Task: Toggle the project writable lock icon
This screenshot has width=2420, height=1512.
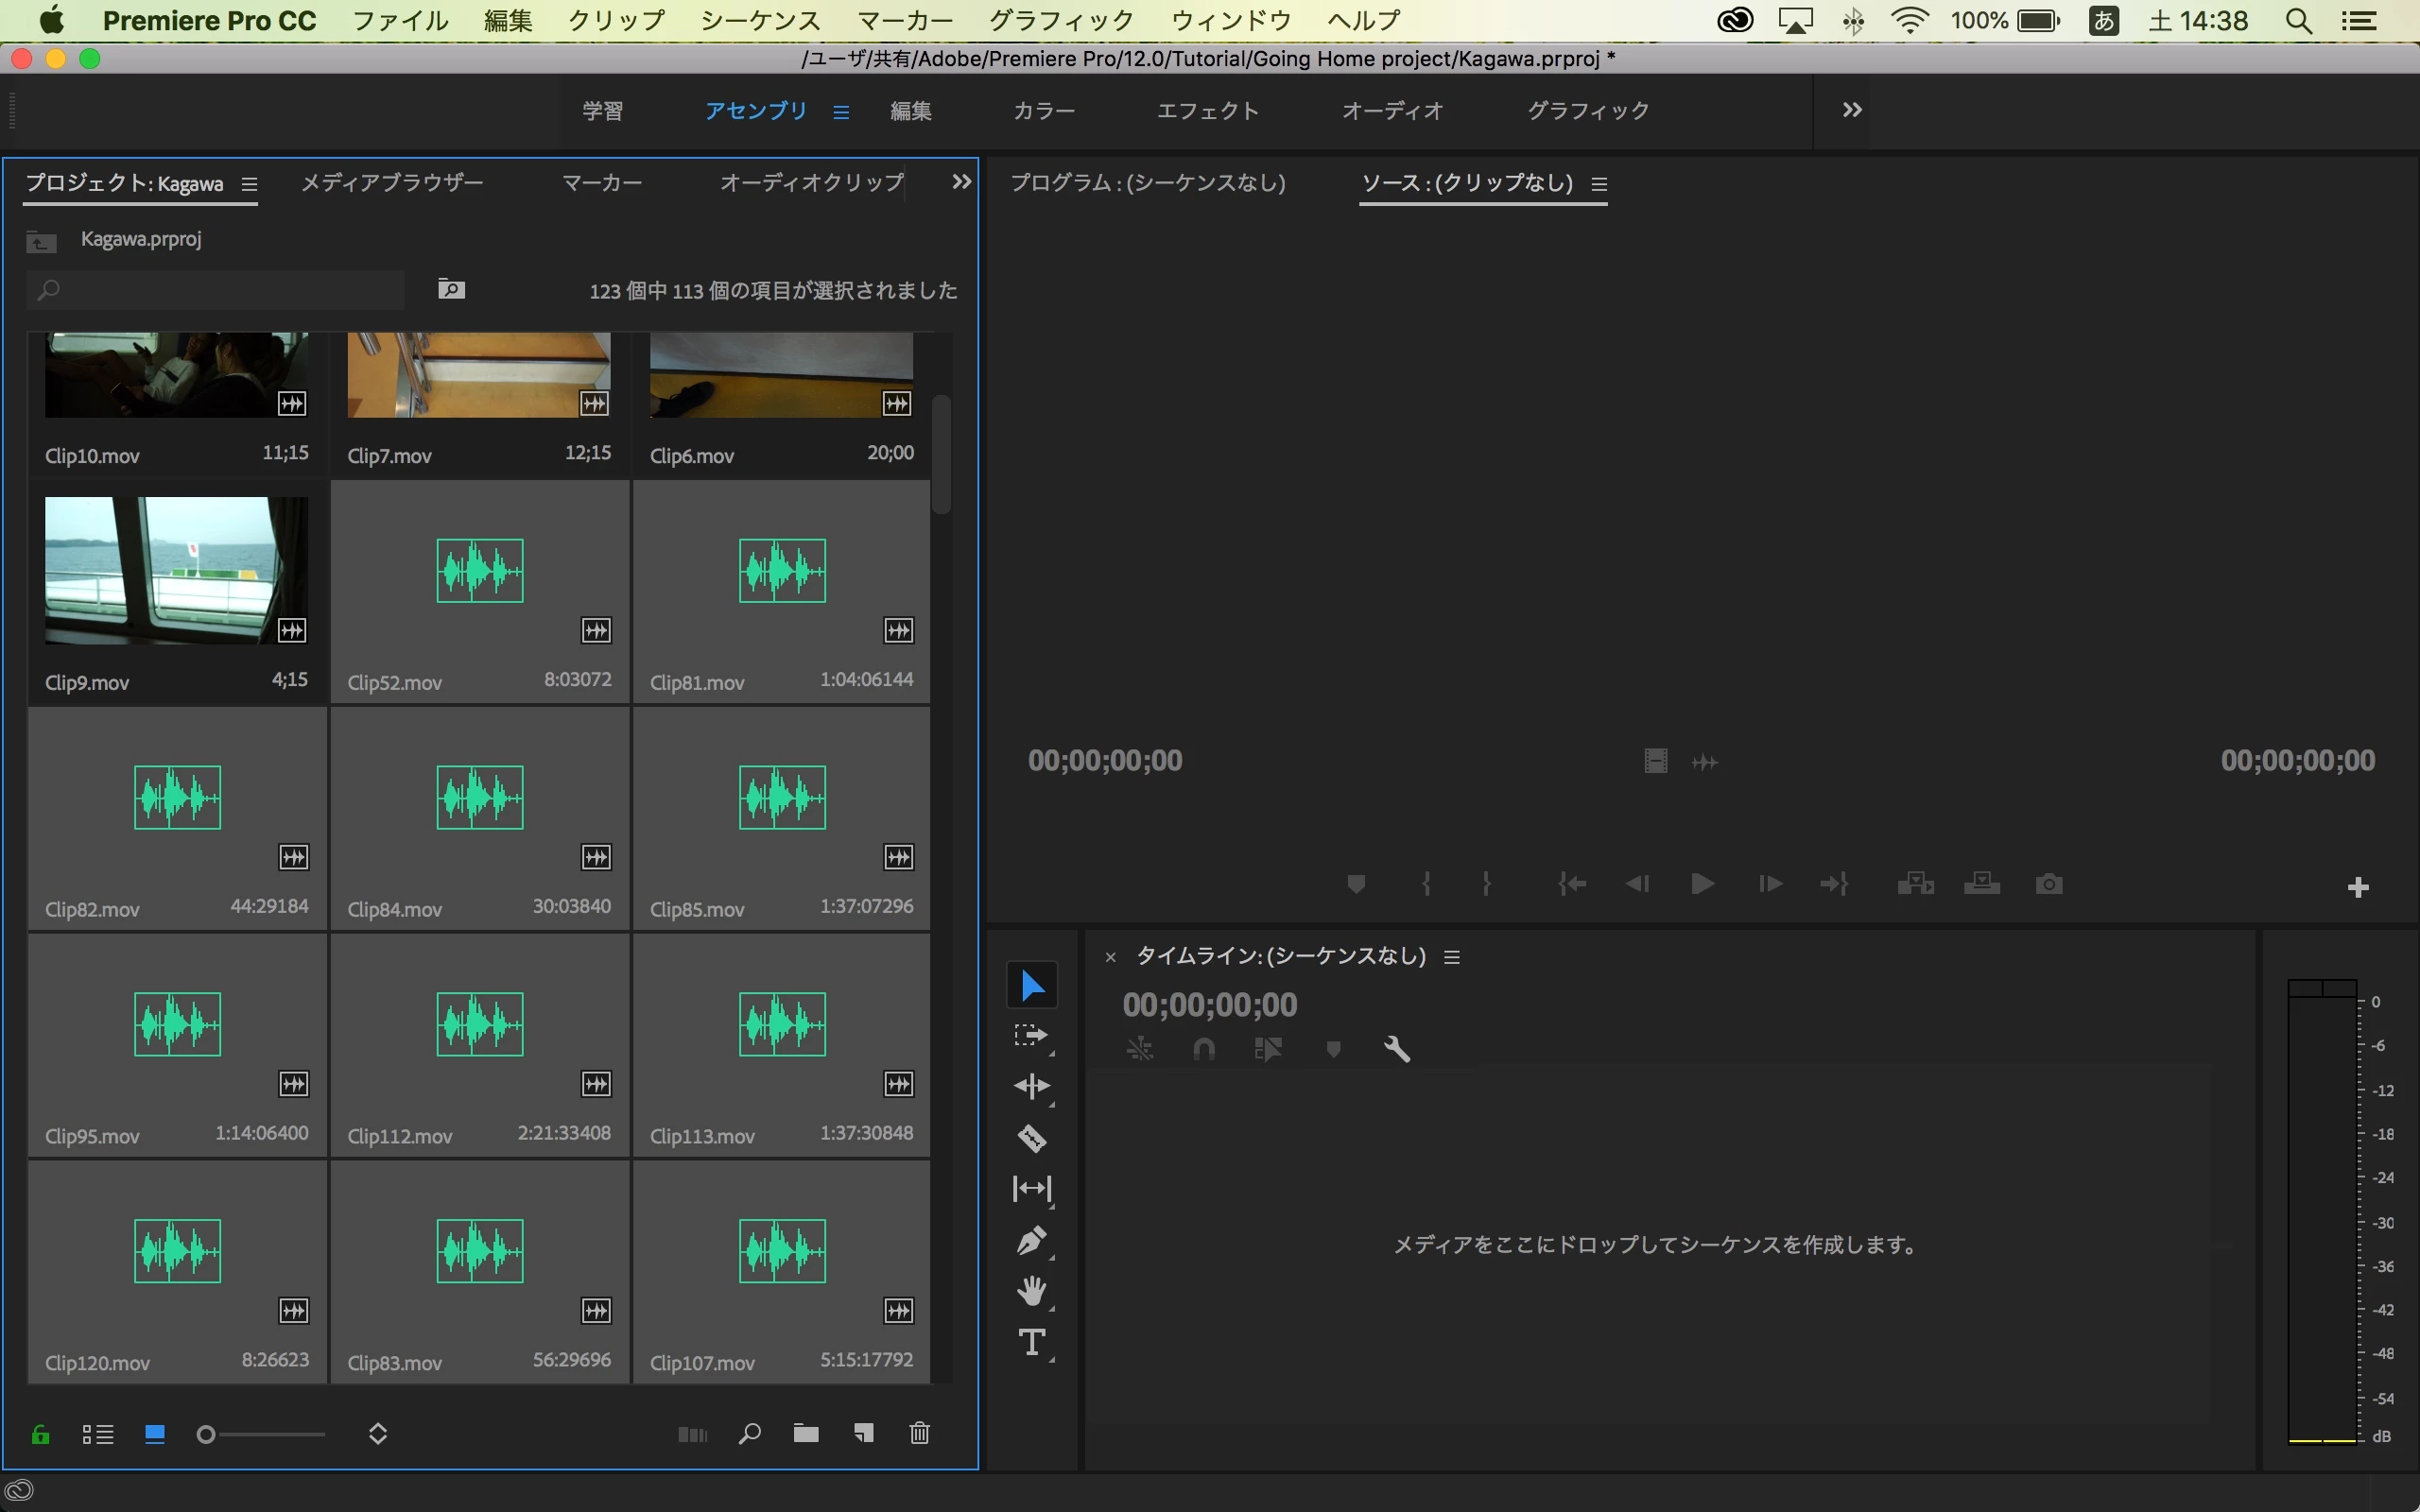Action: pos(41,1435)
